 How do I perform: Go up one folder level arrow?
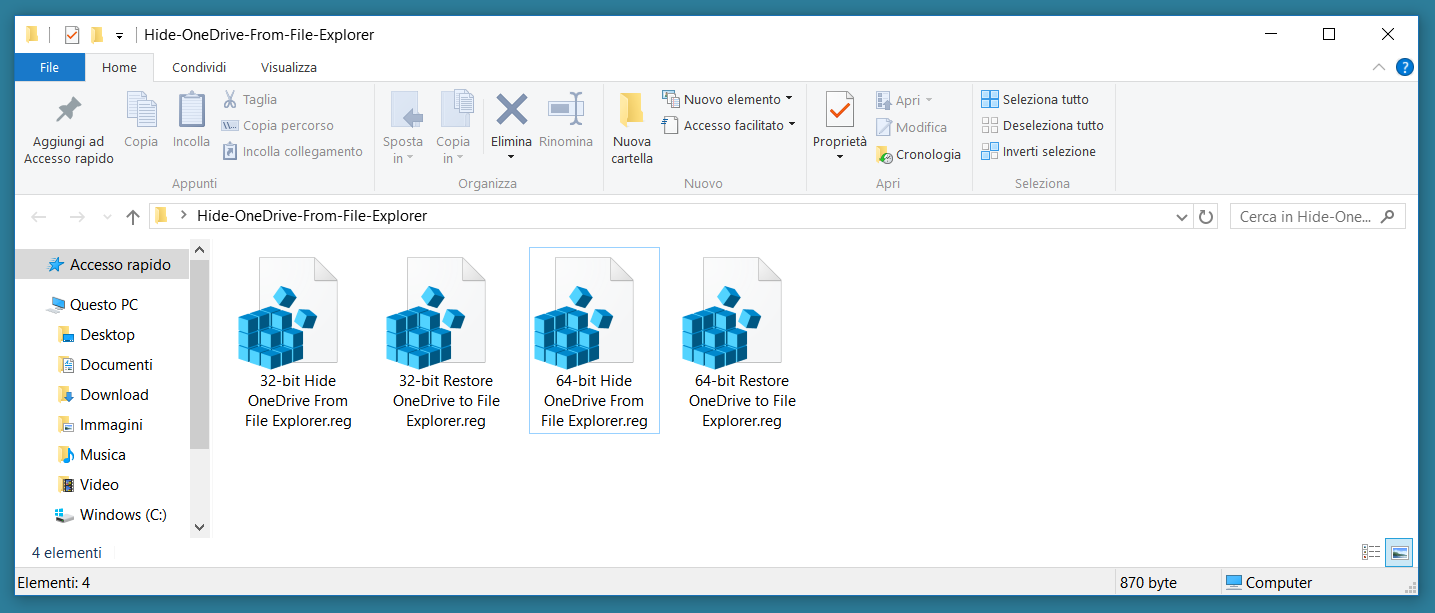tap(133, 216)
